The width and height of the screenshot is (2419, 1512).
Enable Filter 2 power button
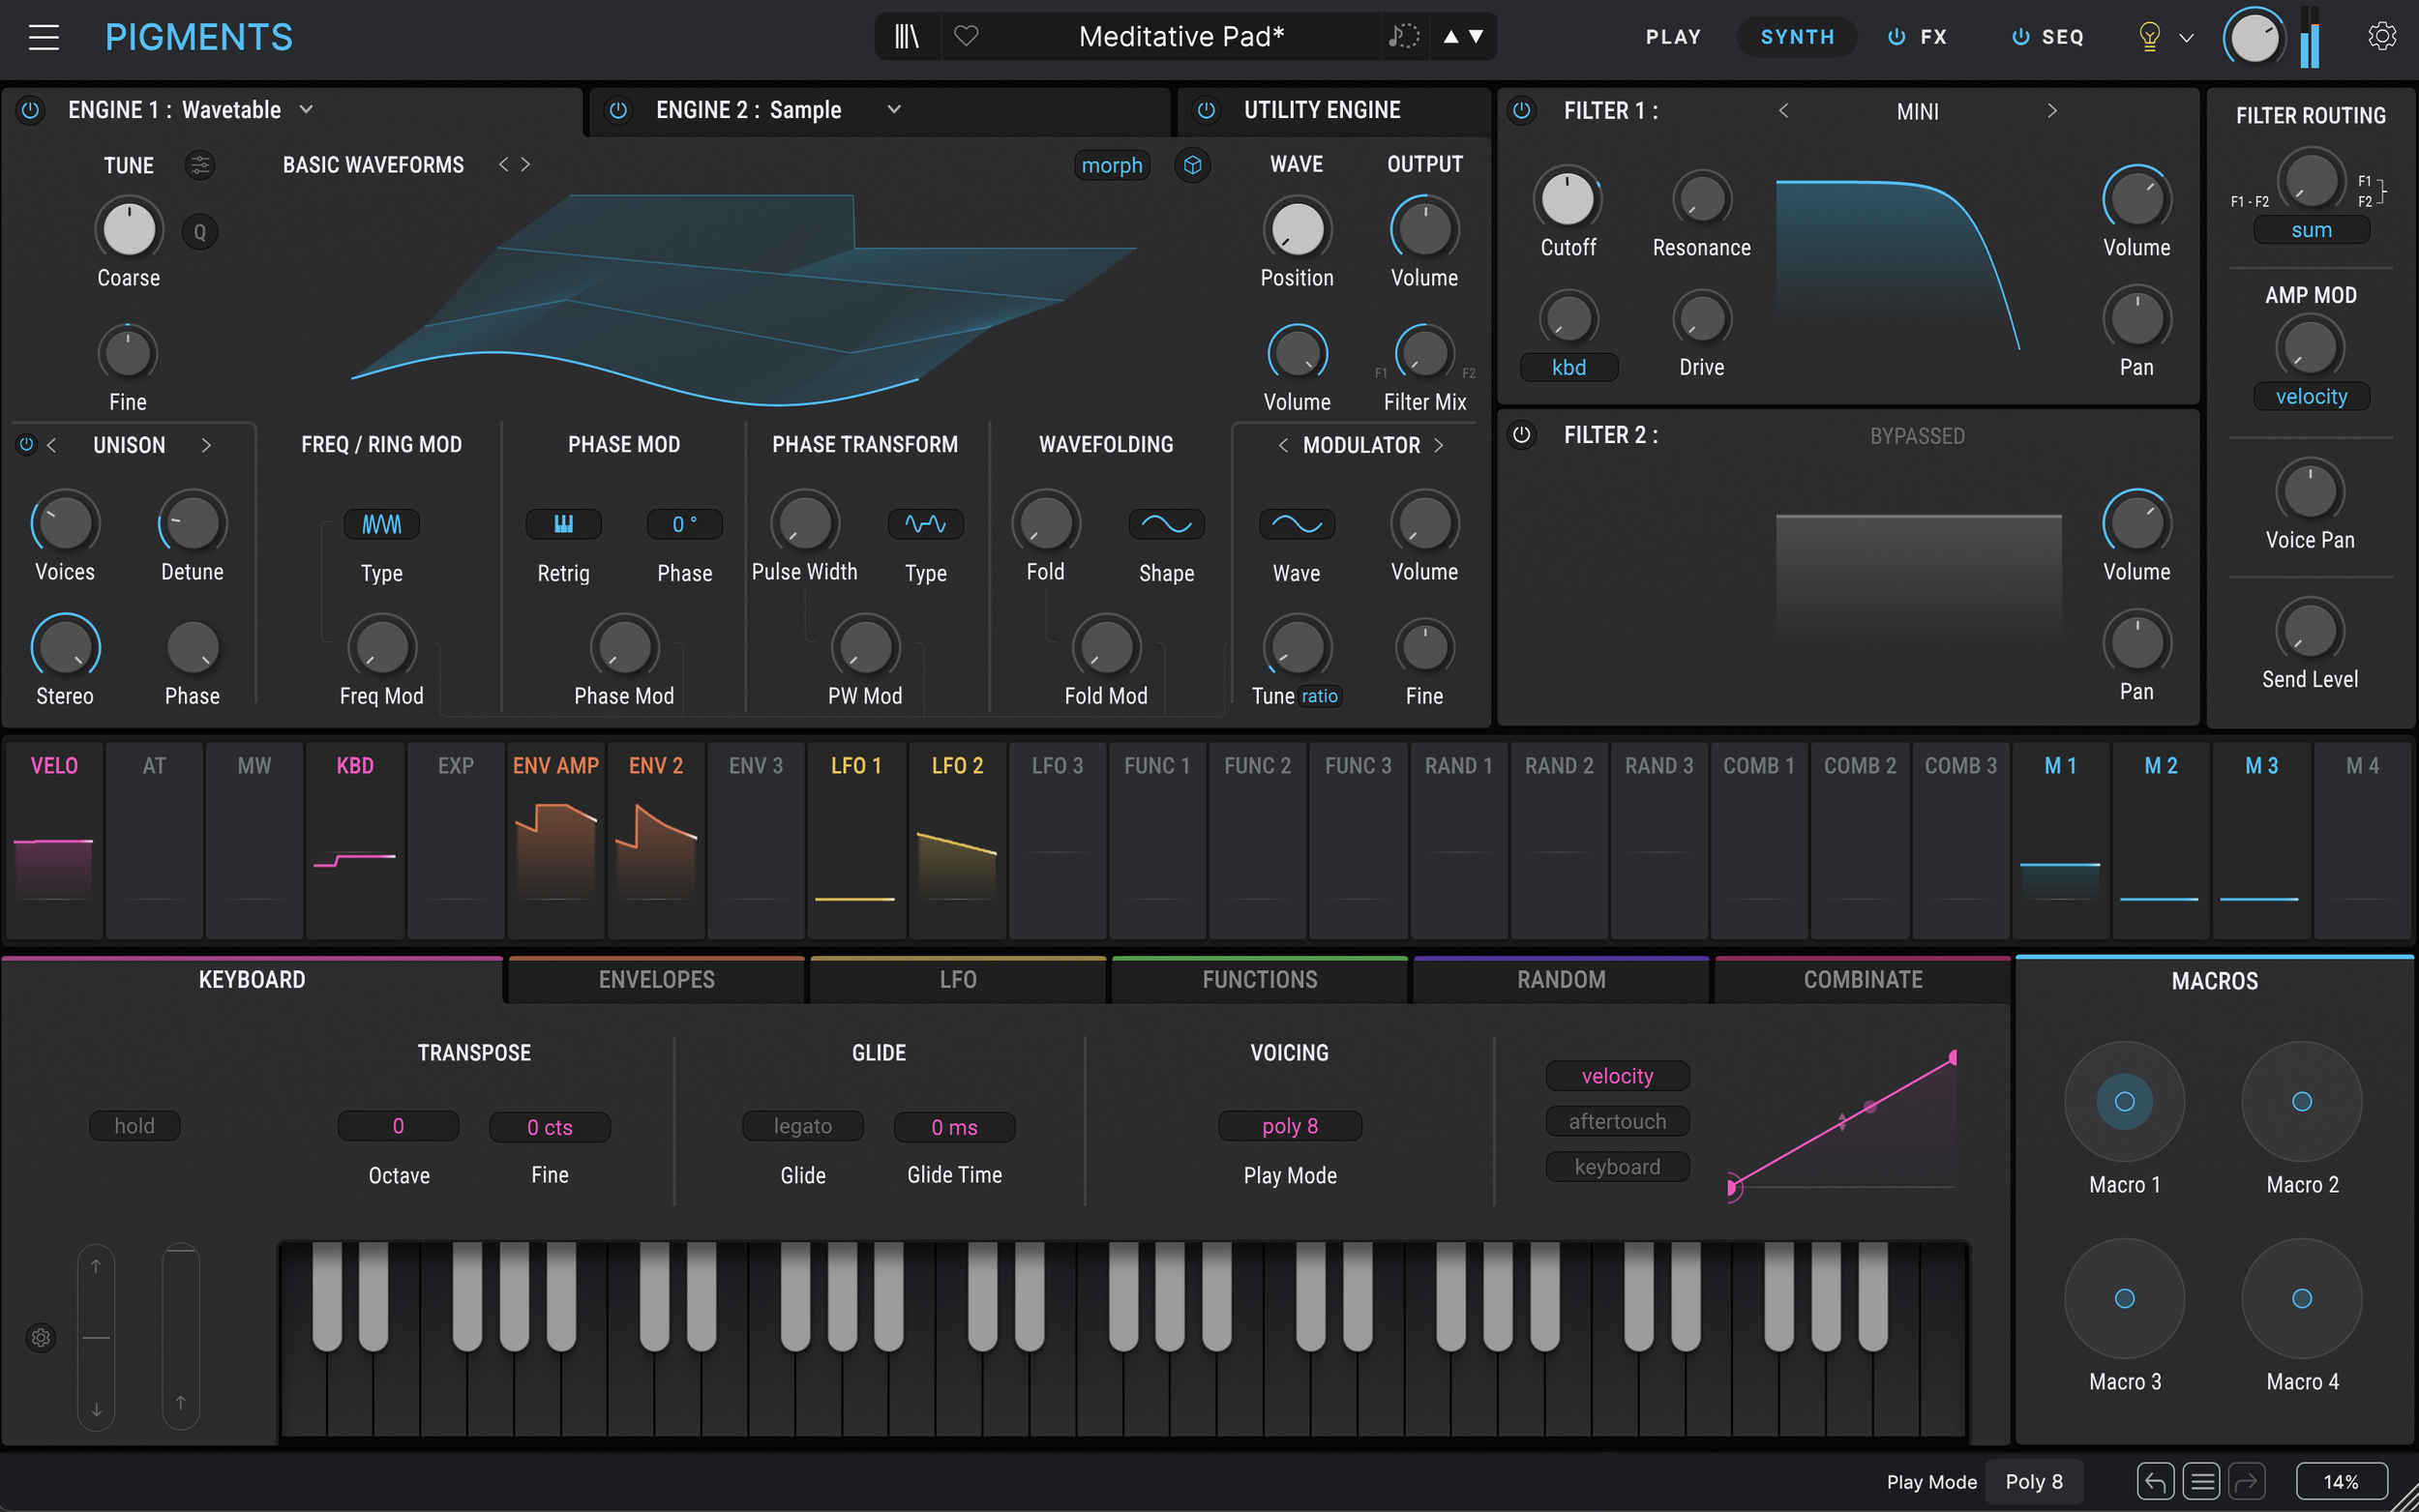click(x=1522, y=435)
